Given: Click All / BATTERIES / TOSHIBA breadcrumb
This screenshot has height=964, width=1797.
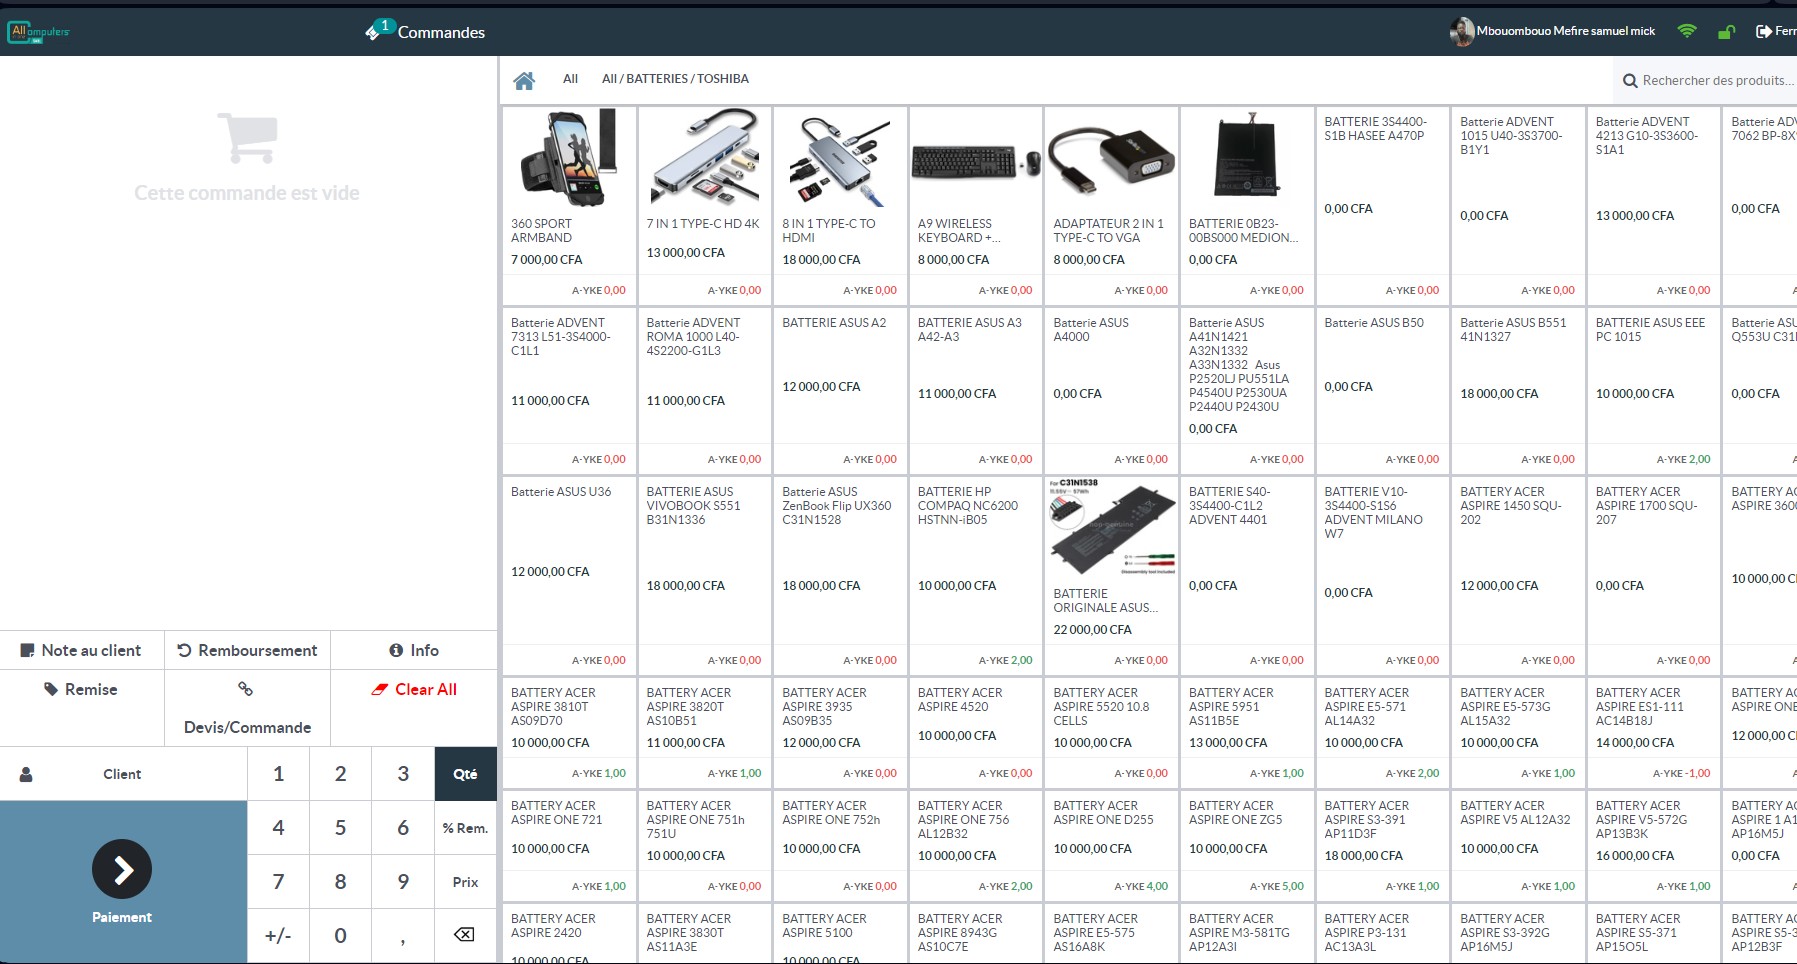Looking at the screenshot, I should [x=675, y=79].
